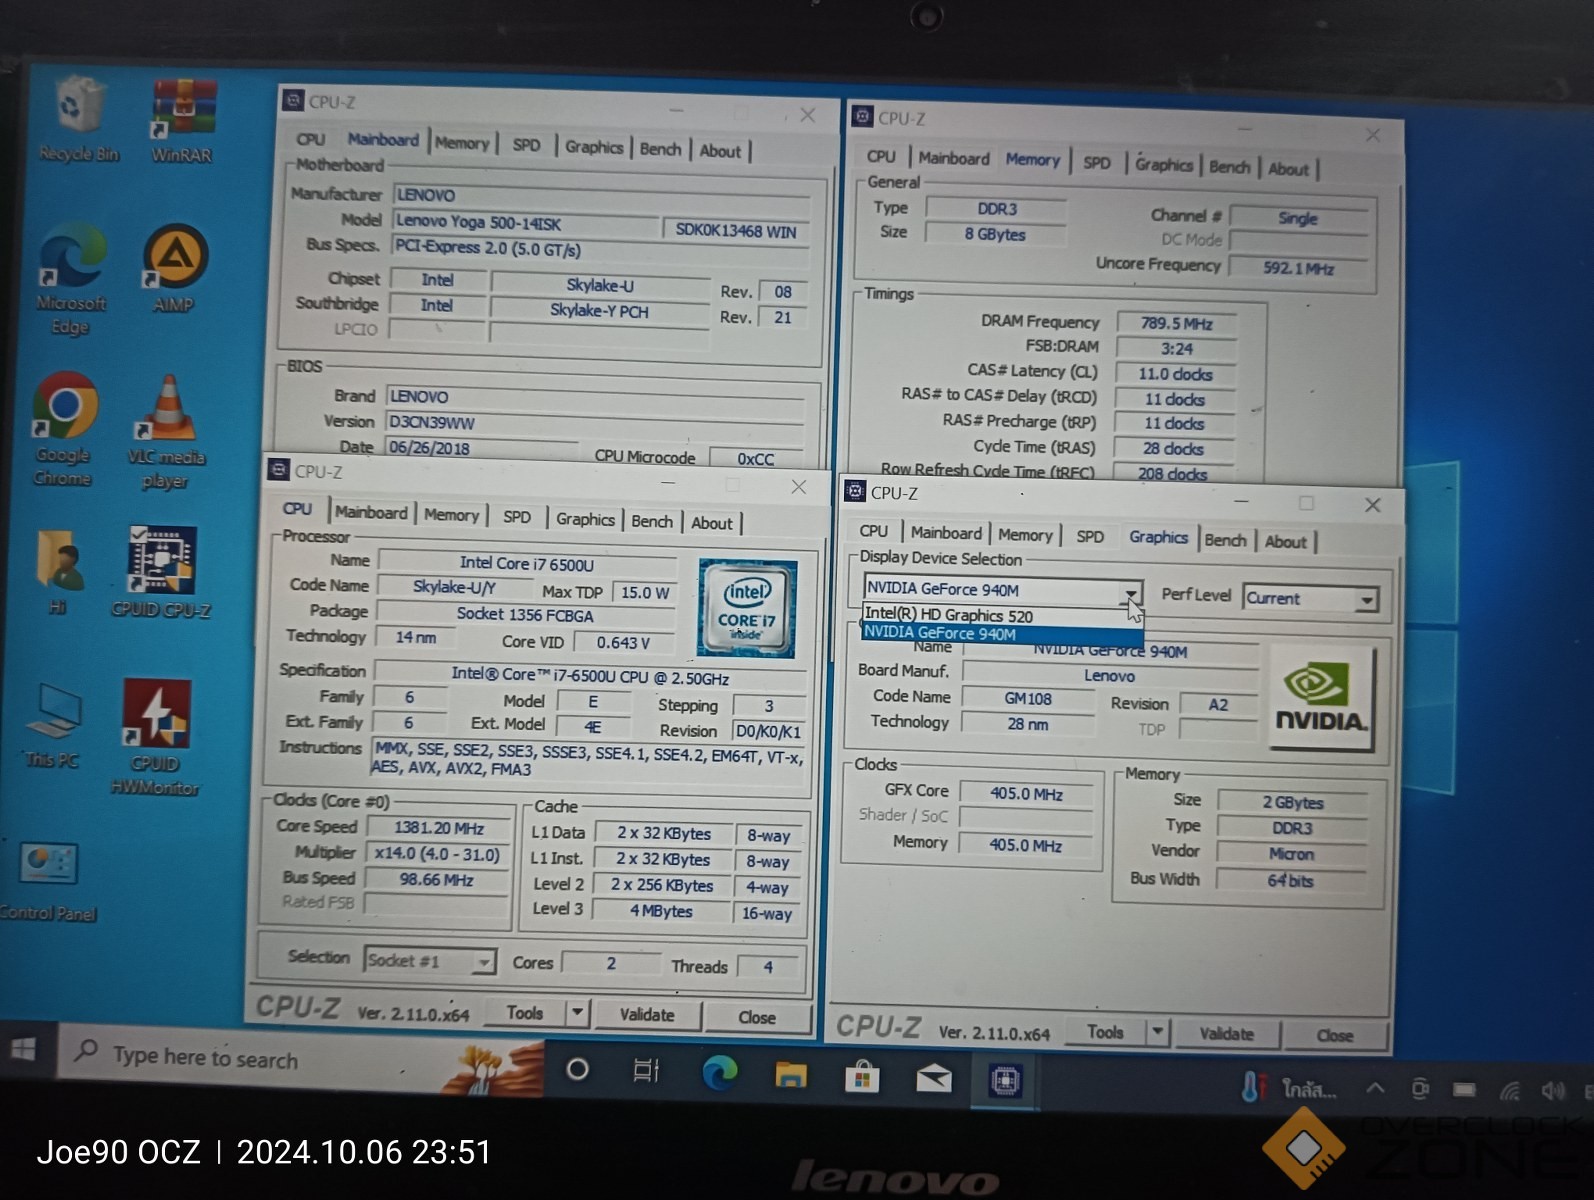Click the Core Speed 1381.20 MHz value
Viewport: 1594px width, 1200px height.
(x=439, y=827)
